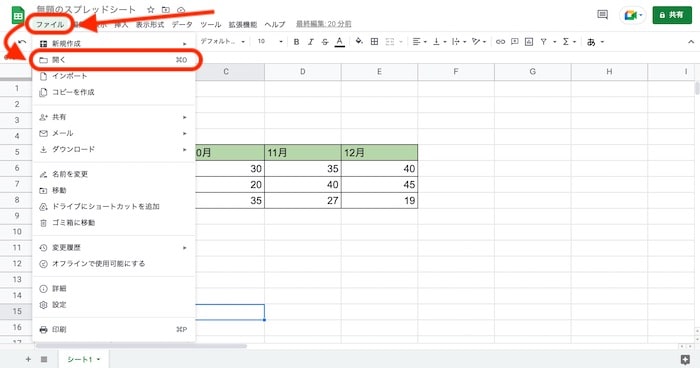This screenshot has width=700, height=368.
Task: Open the vertical align dropdown
Action: (x=439, y=42)
